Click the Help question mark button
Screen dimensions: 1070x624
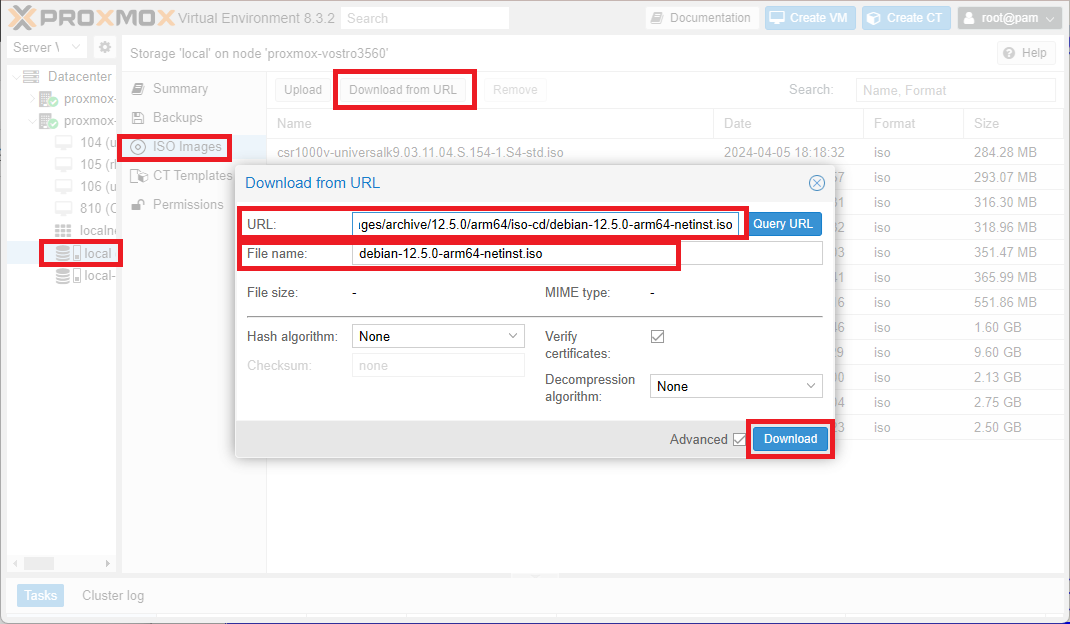pyautogui.click(x=1026, y=53)
